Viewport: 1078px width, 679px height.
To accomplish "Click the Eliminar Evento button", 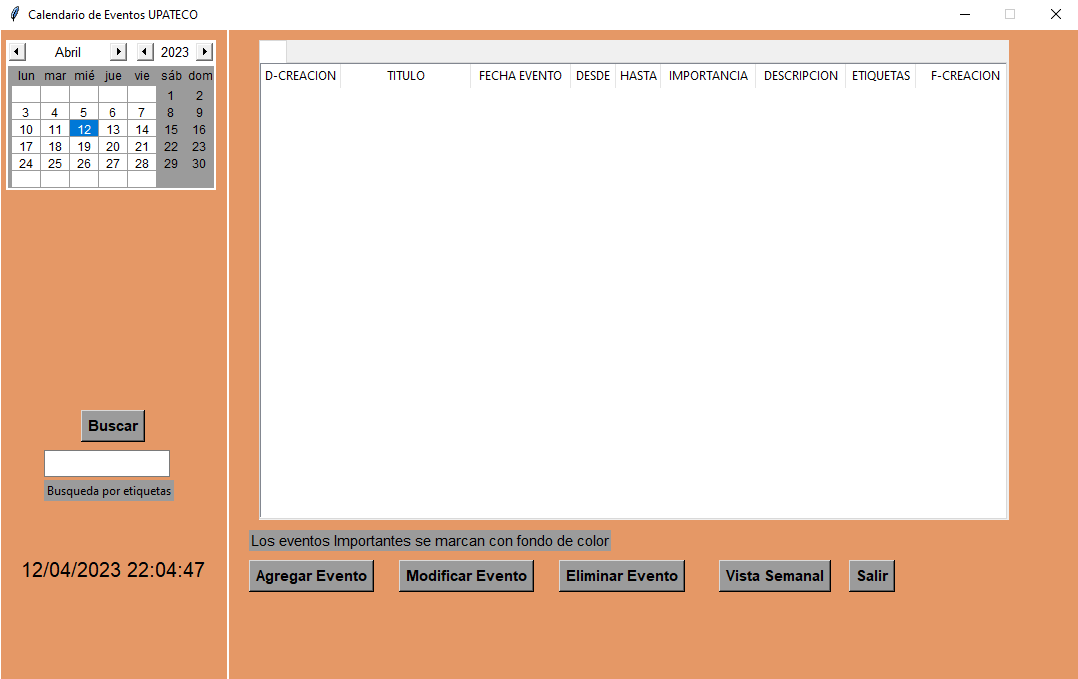I will point(621,575).
